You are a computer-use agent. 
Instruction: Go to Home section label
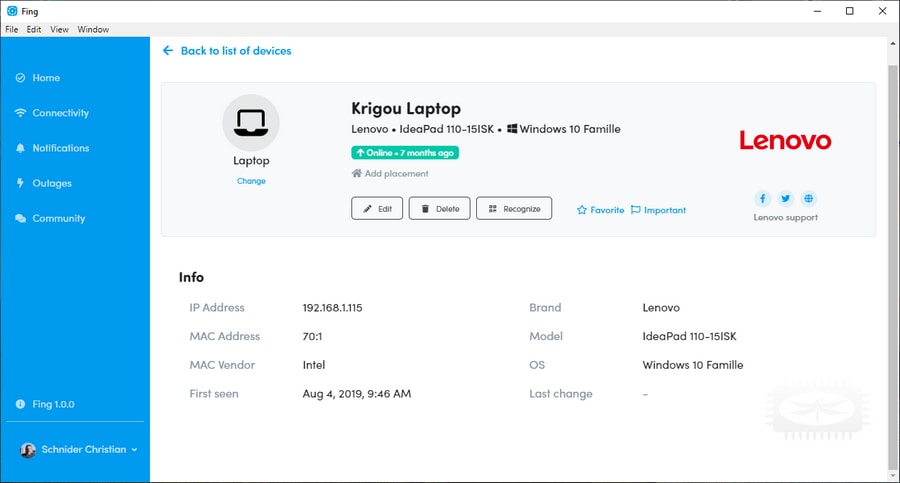46,78
